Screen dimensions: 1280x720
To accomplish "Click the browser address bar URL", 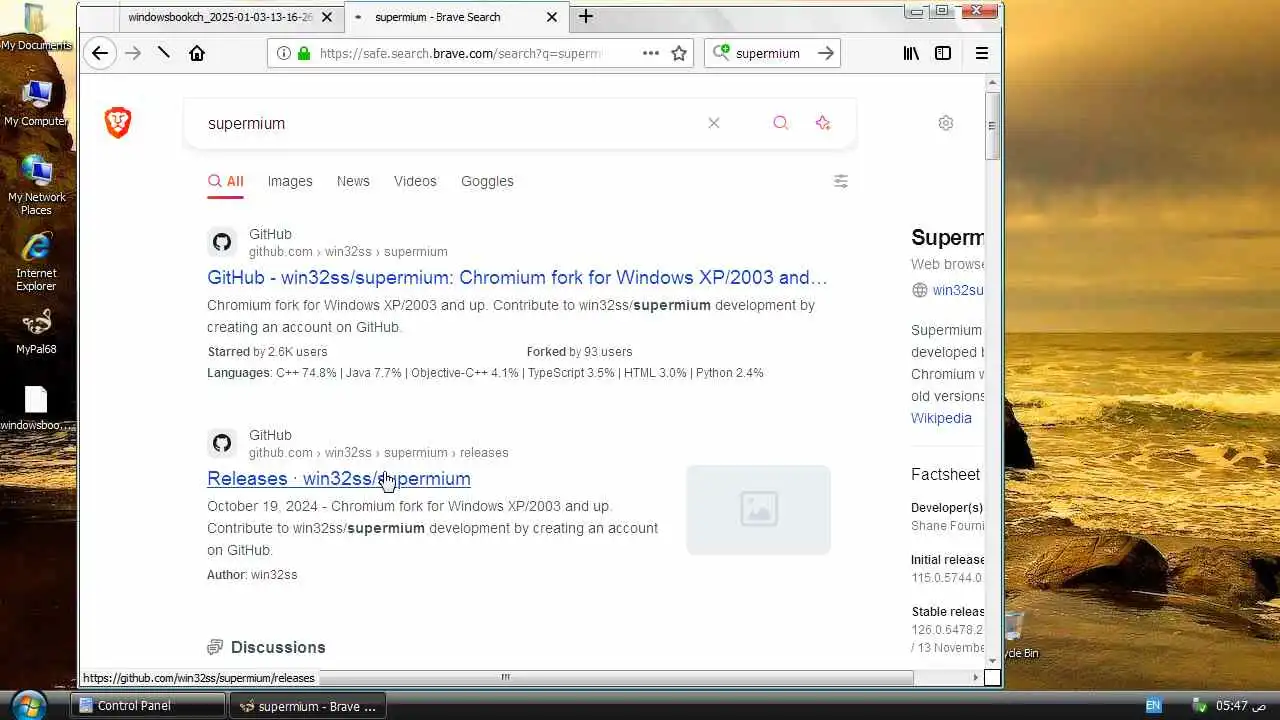I will [x=461, y=53].
